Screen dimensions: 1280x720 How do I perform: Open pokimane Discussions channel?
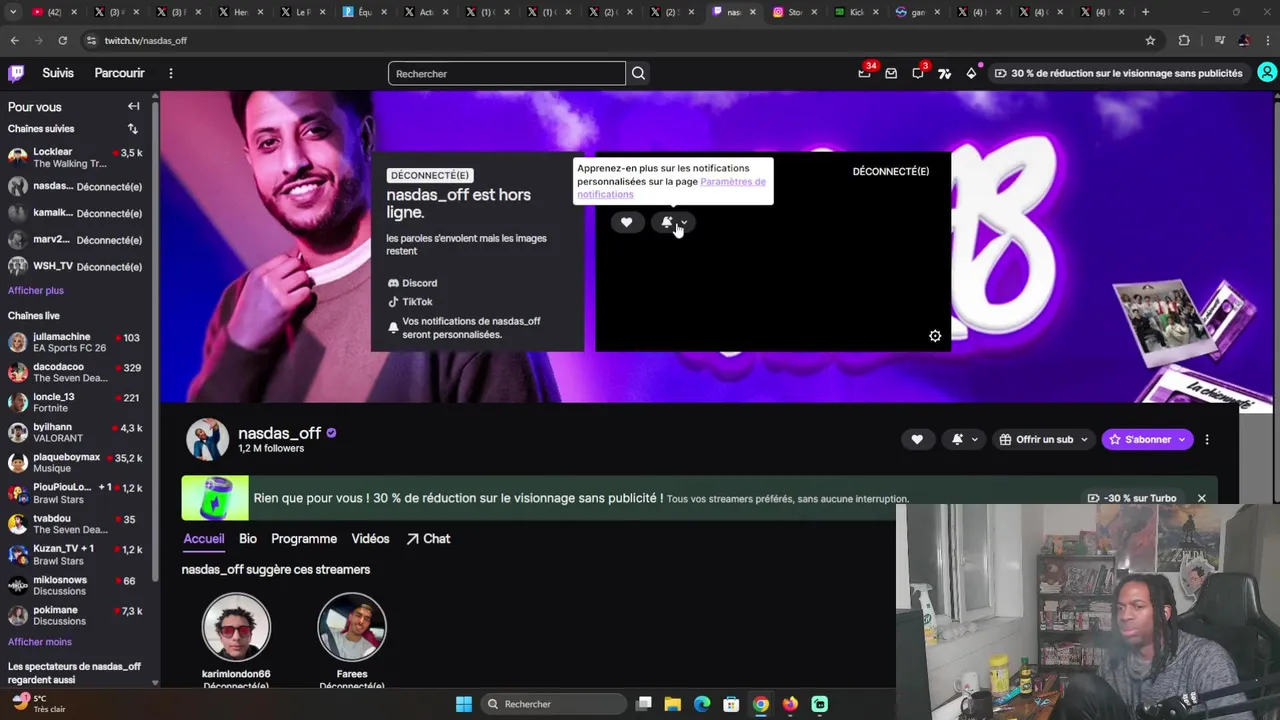pos(77,615)
